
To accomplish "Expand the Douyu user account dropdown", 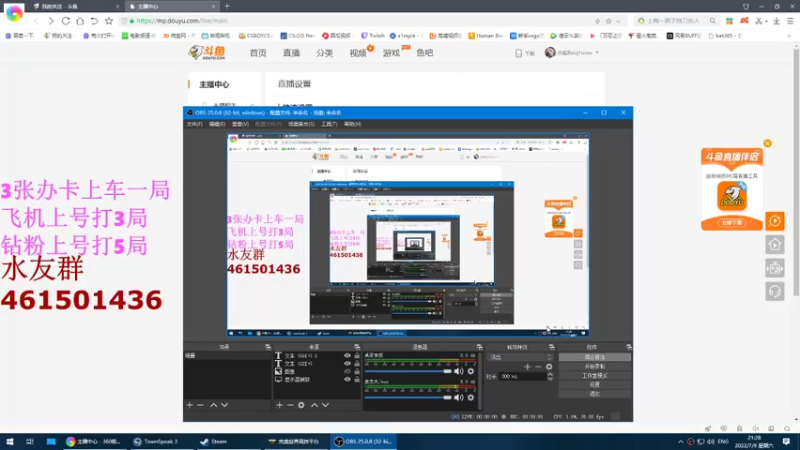I will tap(597, 53).
